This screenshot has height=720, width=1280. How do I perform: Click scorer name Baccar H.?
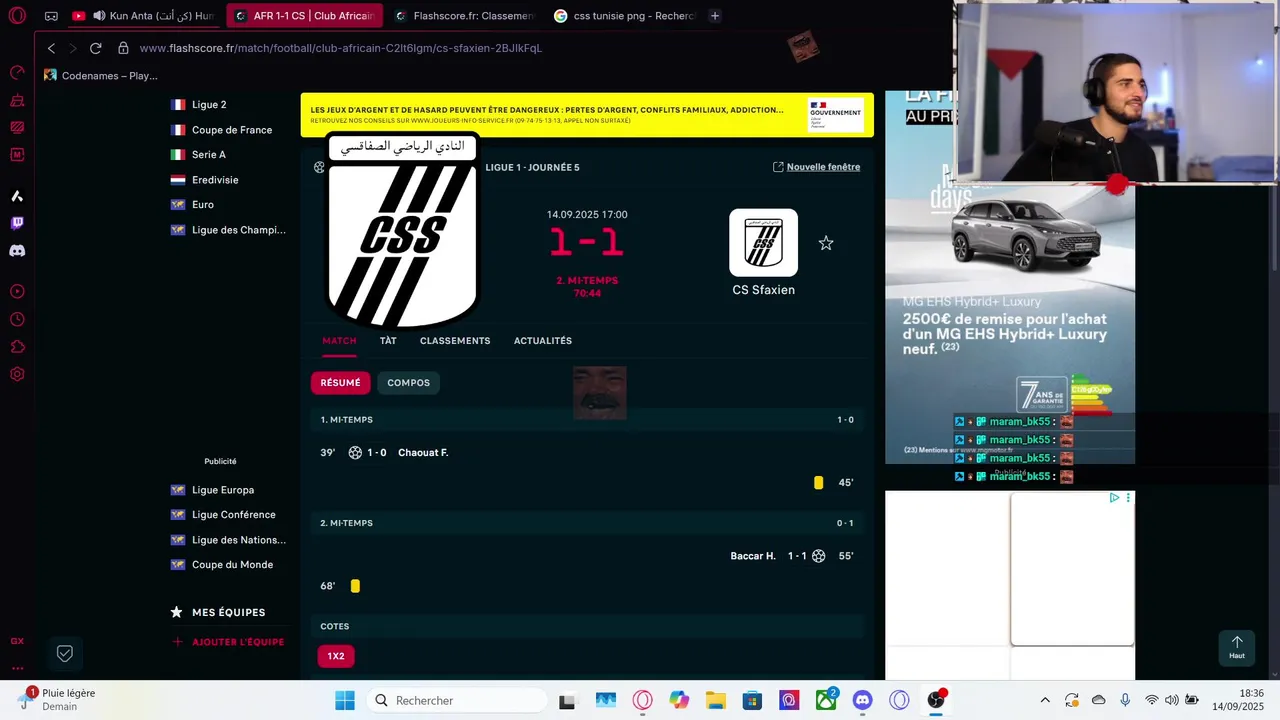coord(753,556)
